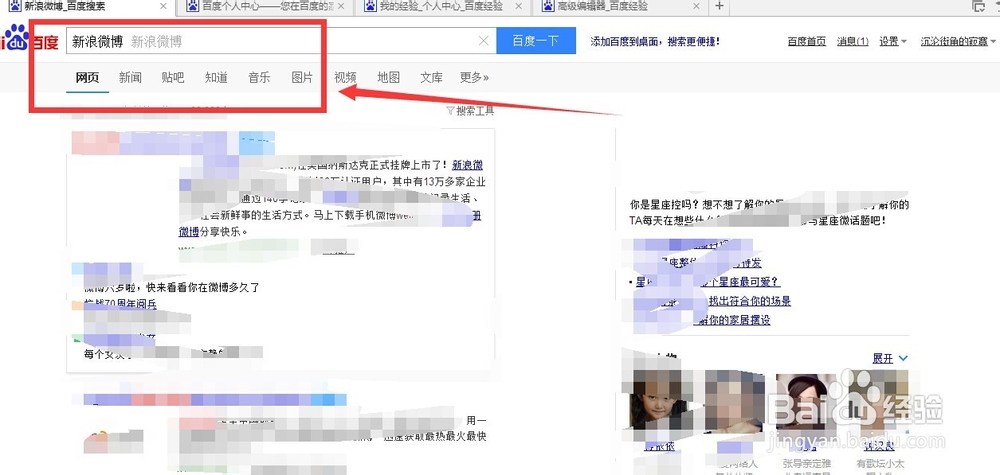Expand the 设置 dropdown
The height and width of the screenshot is (475, 1000).
[x=893, y=41]
